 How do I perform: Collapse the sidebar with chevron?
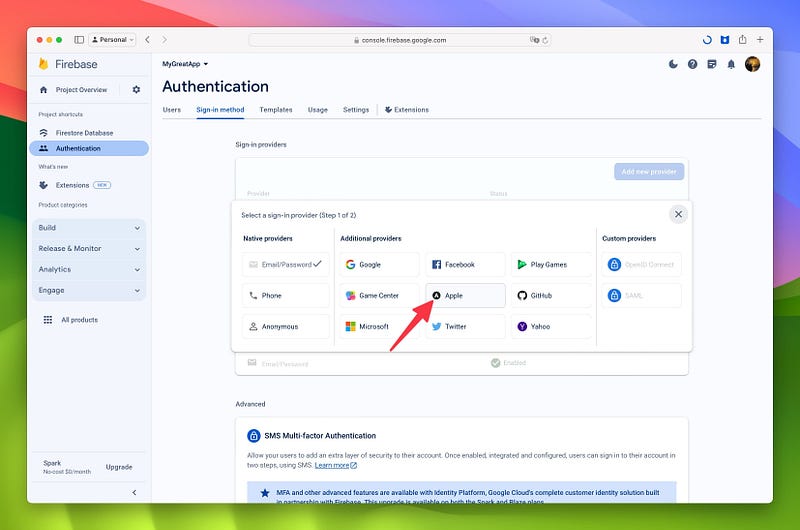coord(134,493)
